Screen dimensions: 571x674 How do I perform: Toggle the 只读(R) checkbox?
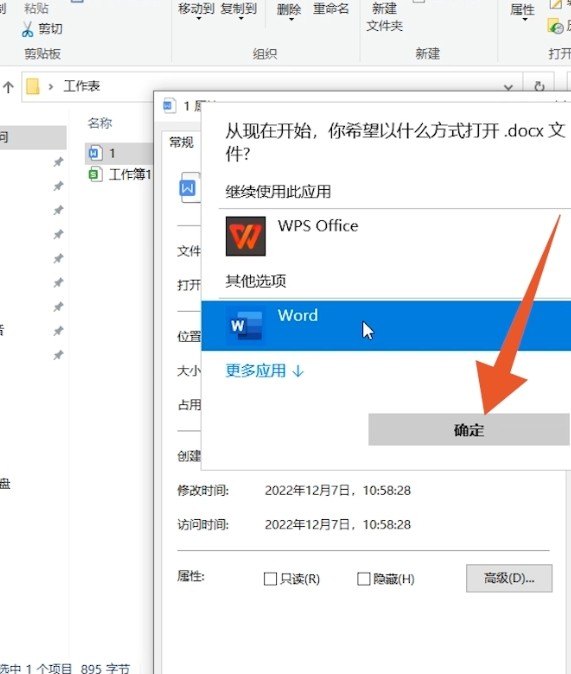(270, 579)
